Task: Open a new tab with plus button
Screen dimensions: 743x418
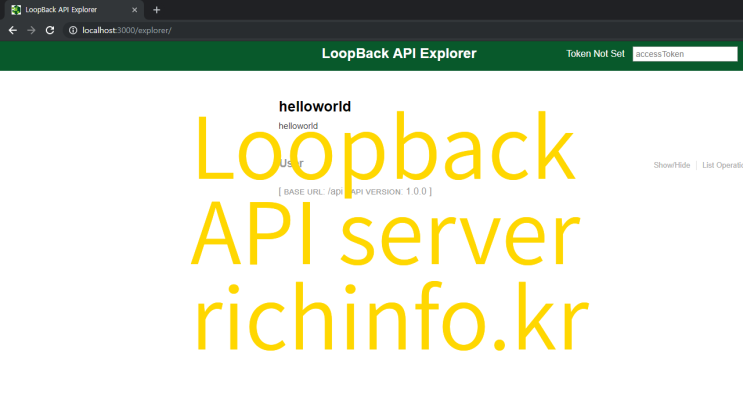Action: point(156,10)
